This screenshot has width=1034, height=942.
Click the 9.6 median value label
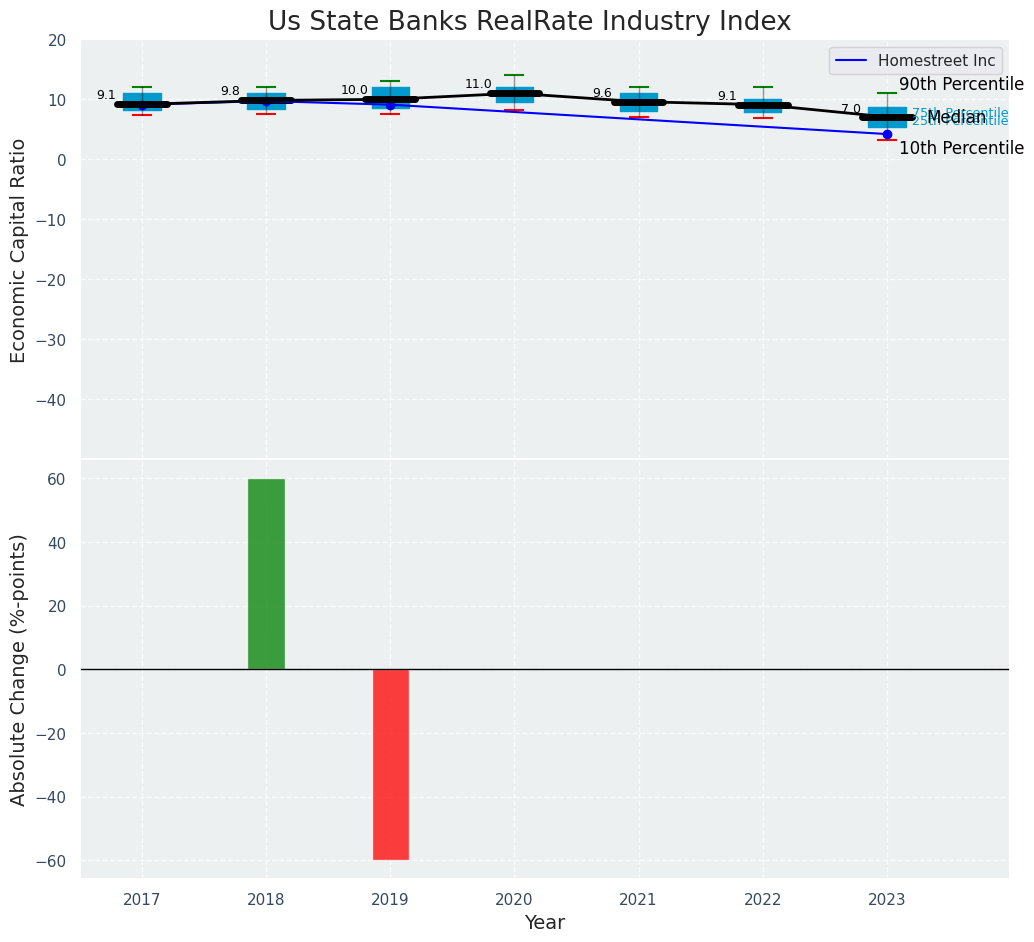click(x=602, y=94)
